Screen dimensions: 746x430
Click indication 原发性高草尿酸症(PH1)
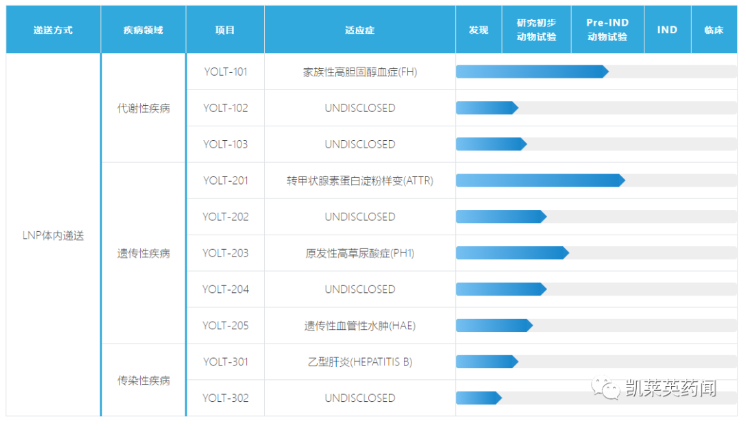(360, 253)
